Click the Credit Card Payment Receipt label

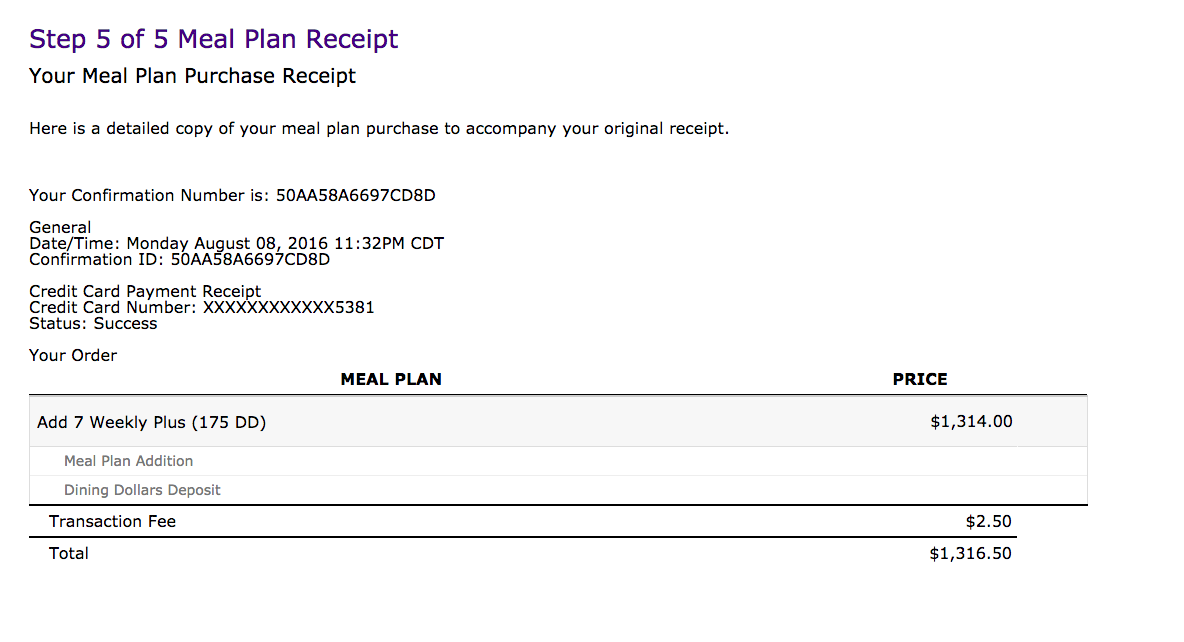tap(145, 292)
